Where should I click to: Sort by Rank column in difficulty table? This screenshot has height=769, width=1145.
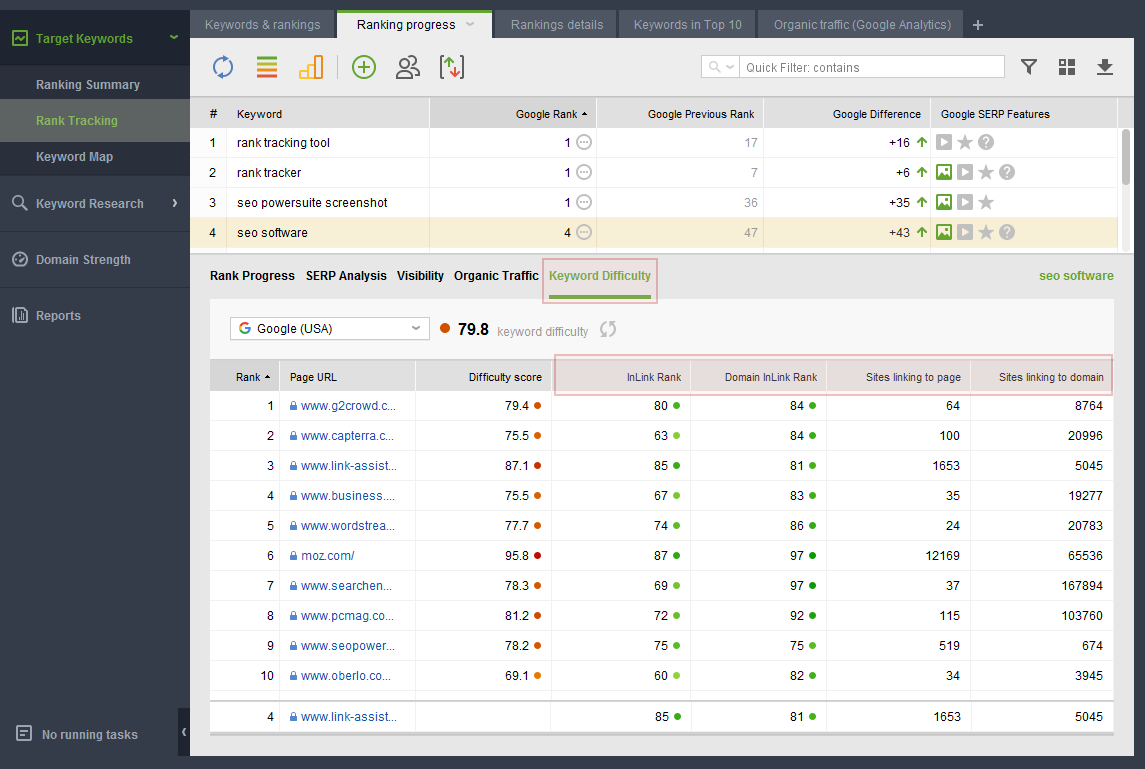coord(245,377)
